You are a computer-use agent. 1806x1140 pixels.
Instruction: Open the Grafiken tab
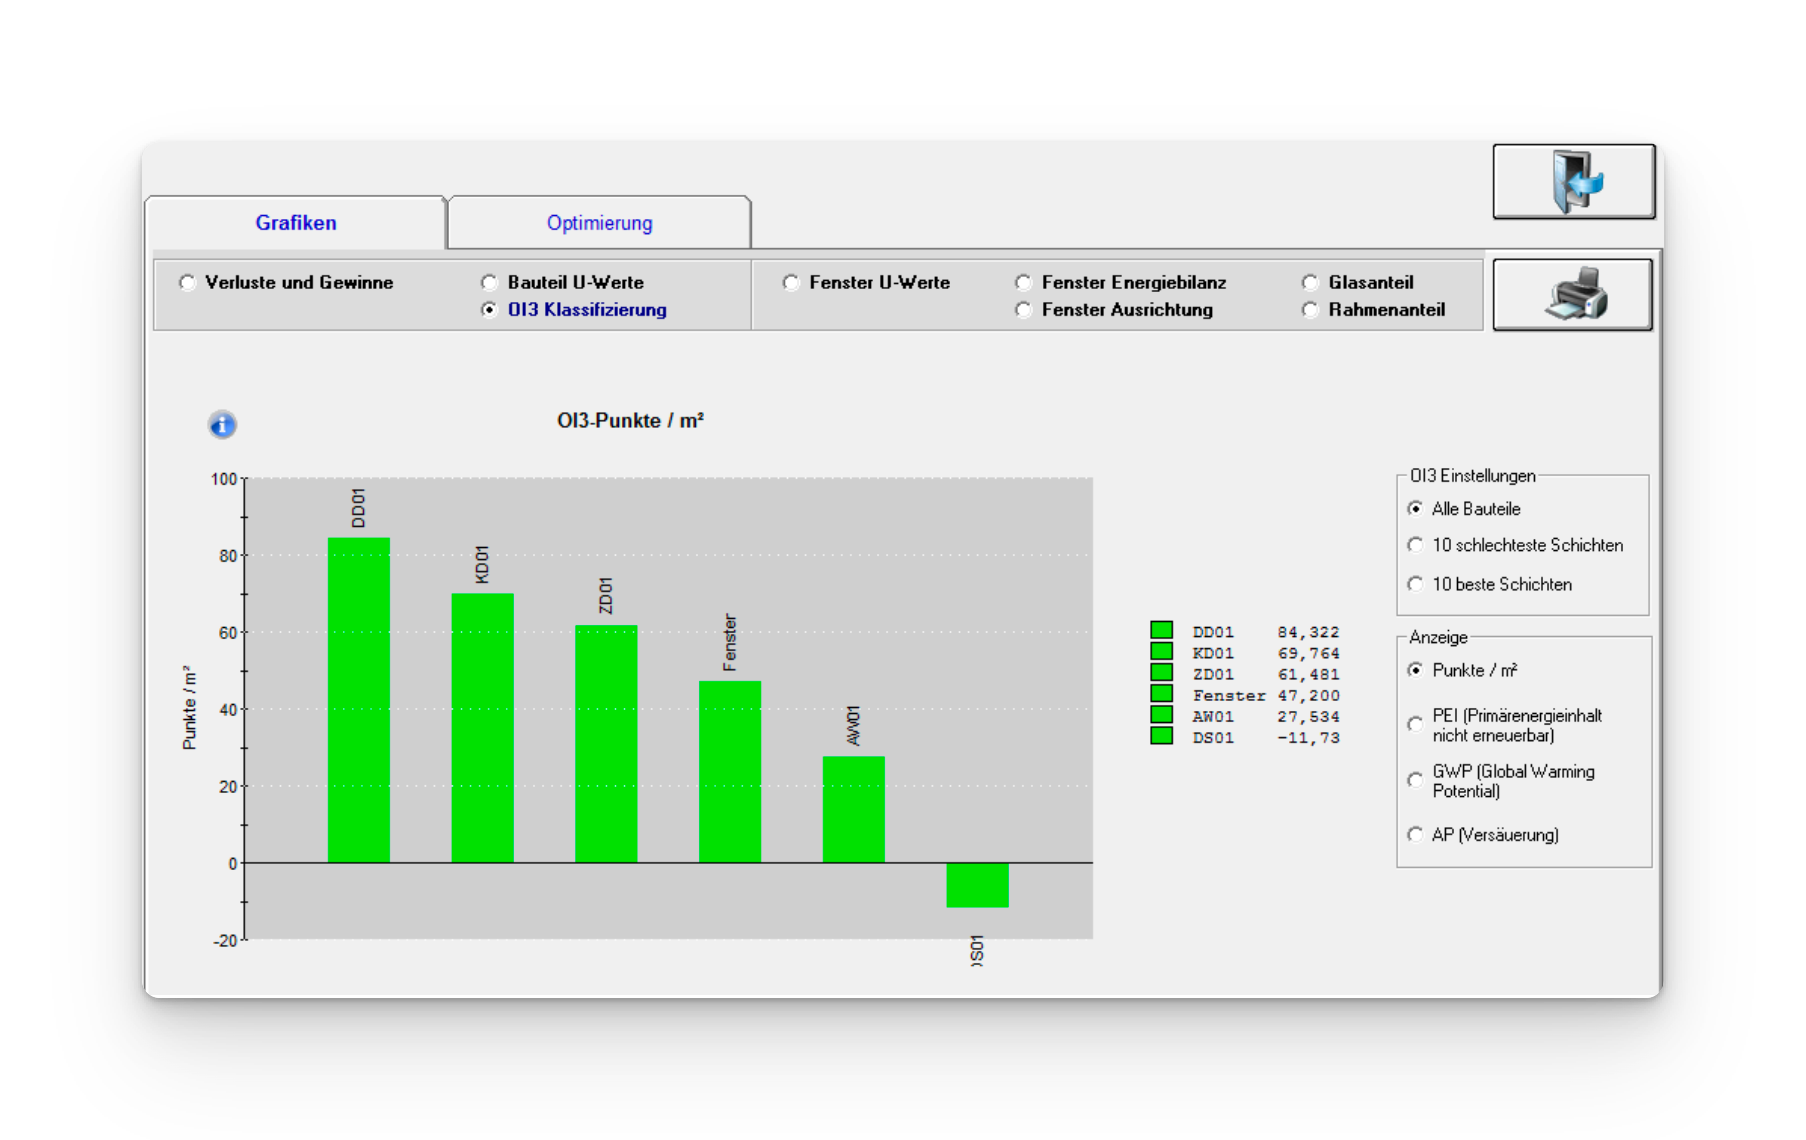point(295,223)
